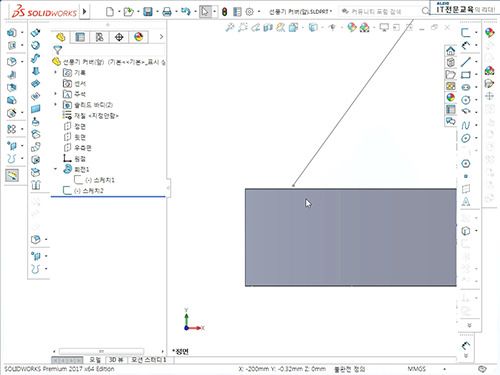Open the unit system dropdown next to MMGS
This screenshot has width=500, height=375.
[444, 369]
